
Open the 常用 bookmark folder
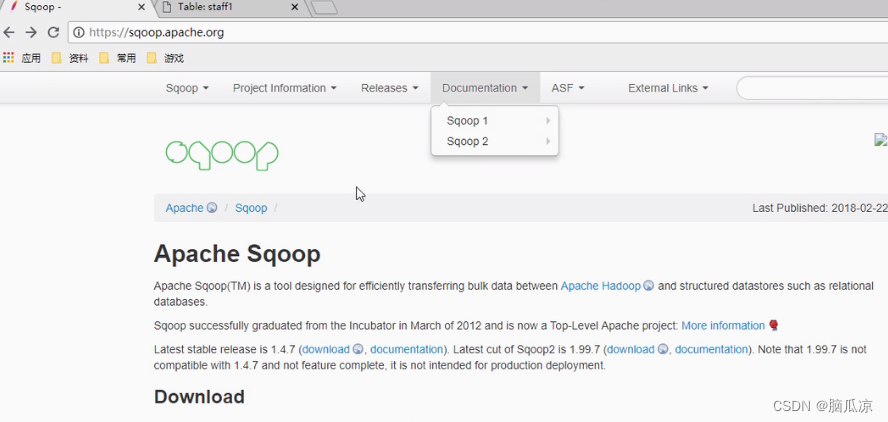(x=118, y=58)
